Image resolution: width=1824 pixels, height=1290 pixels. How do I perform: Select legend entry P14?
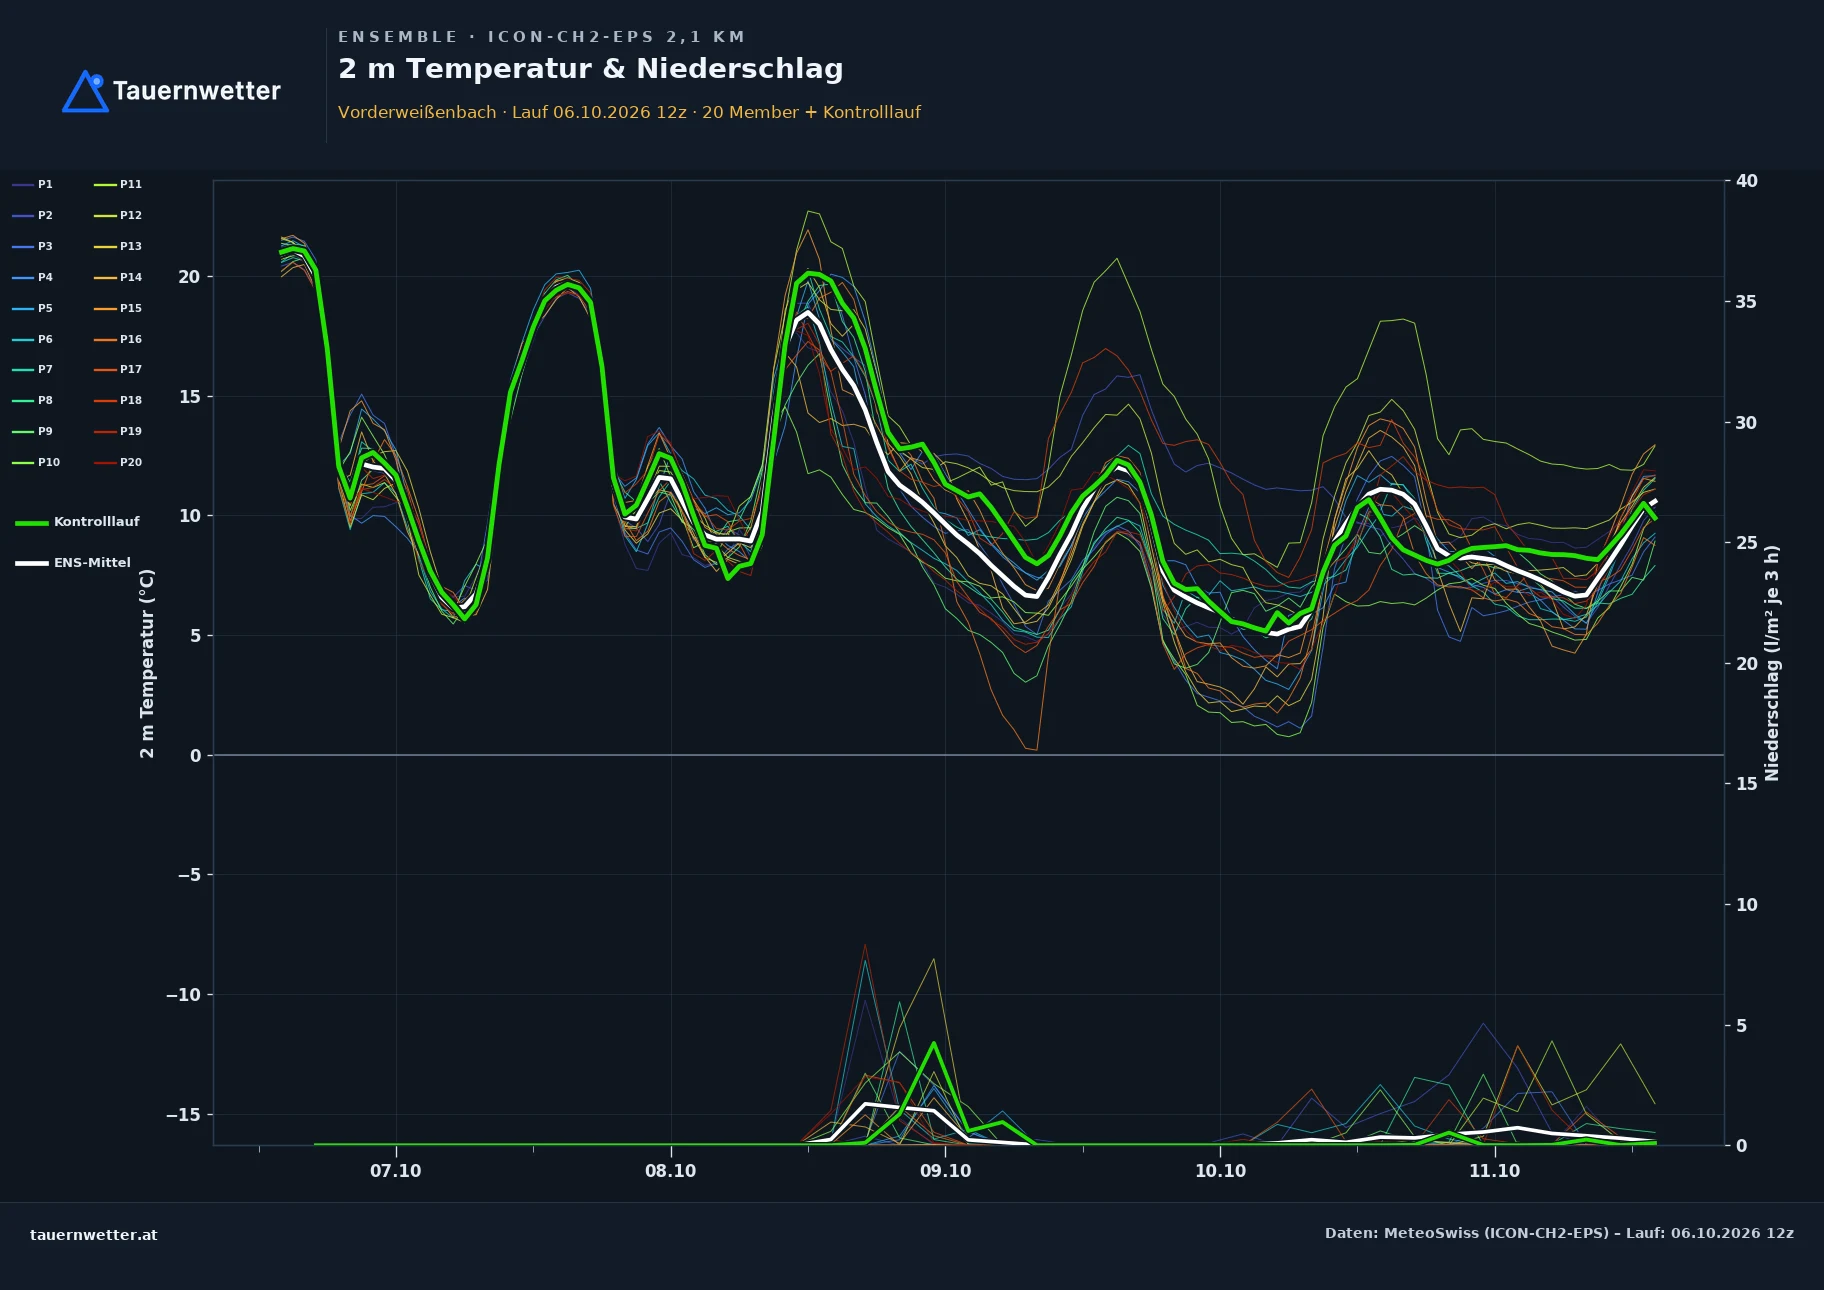pyautogui.click(x=118, y=278)
